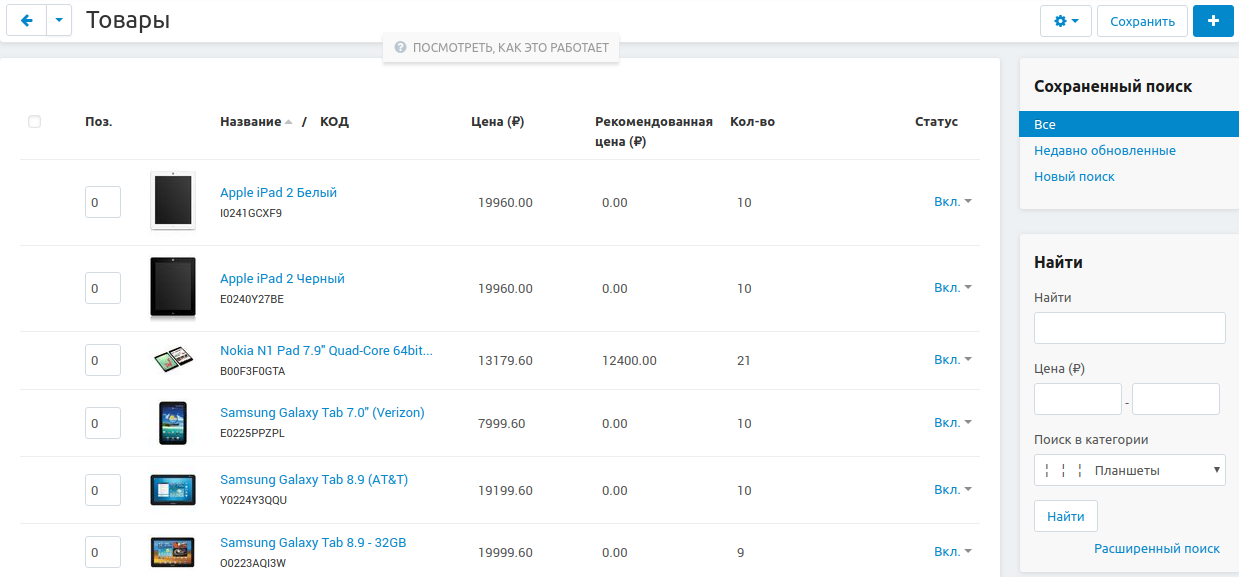
Task: Click the minimum Цена (₽) field
Action: tap(1078, 399)
